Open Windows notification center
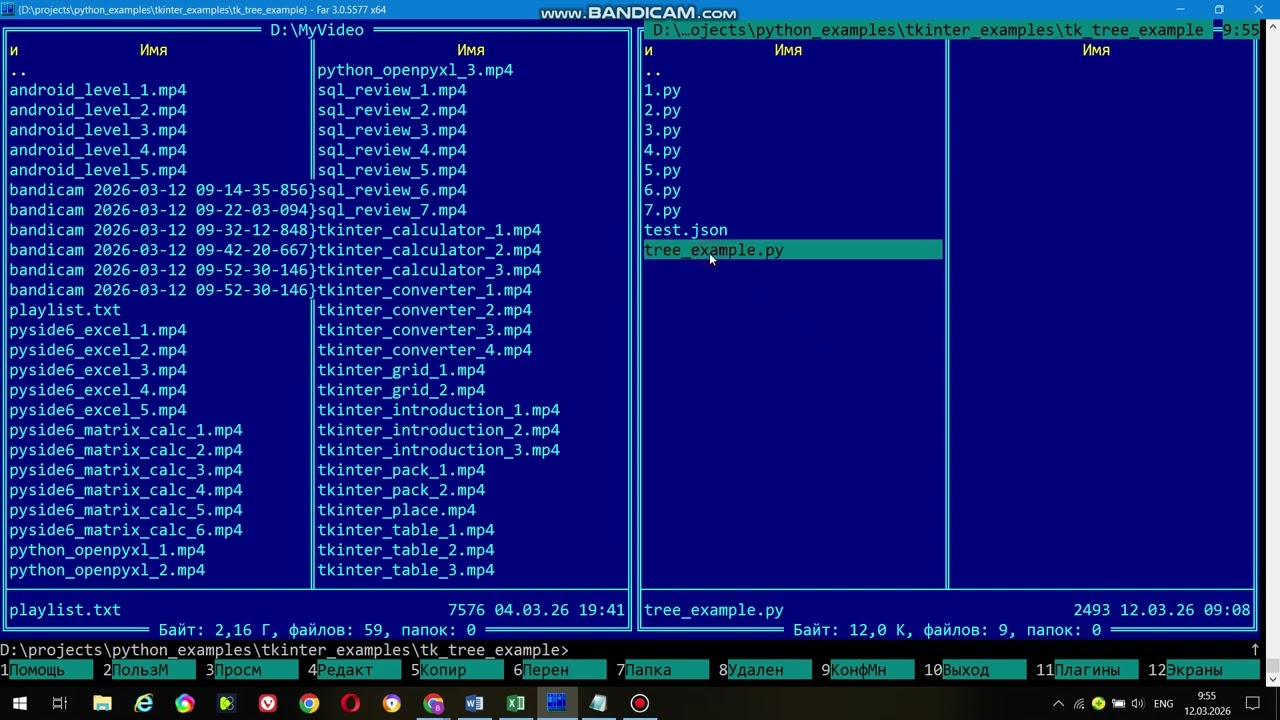 1252,704
